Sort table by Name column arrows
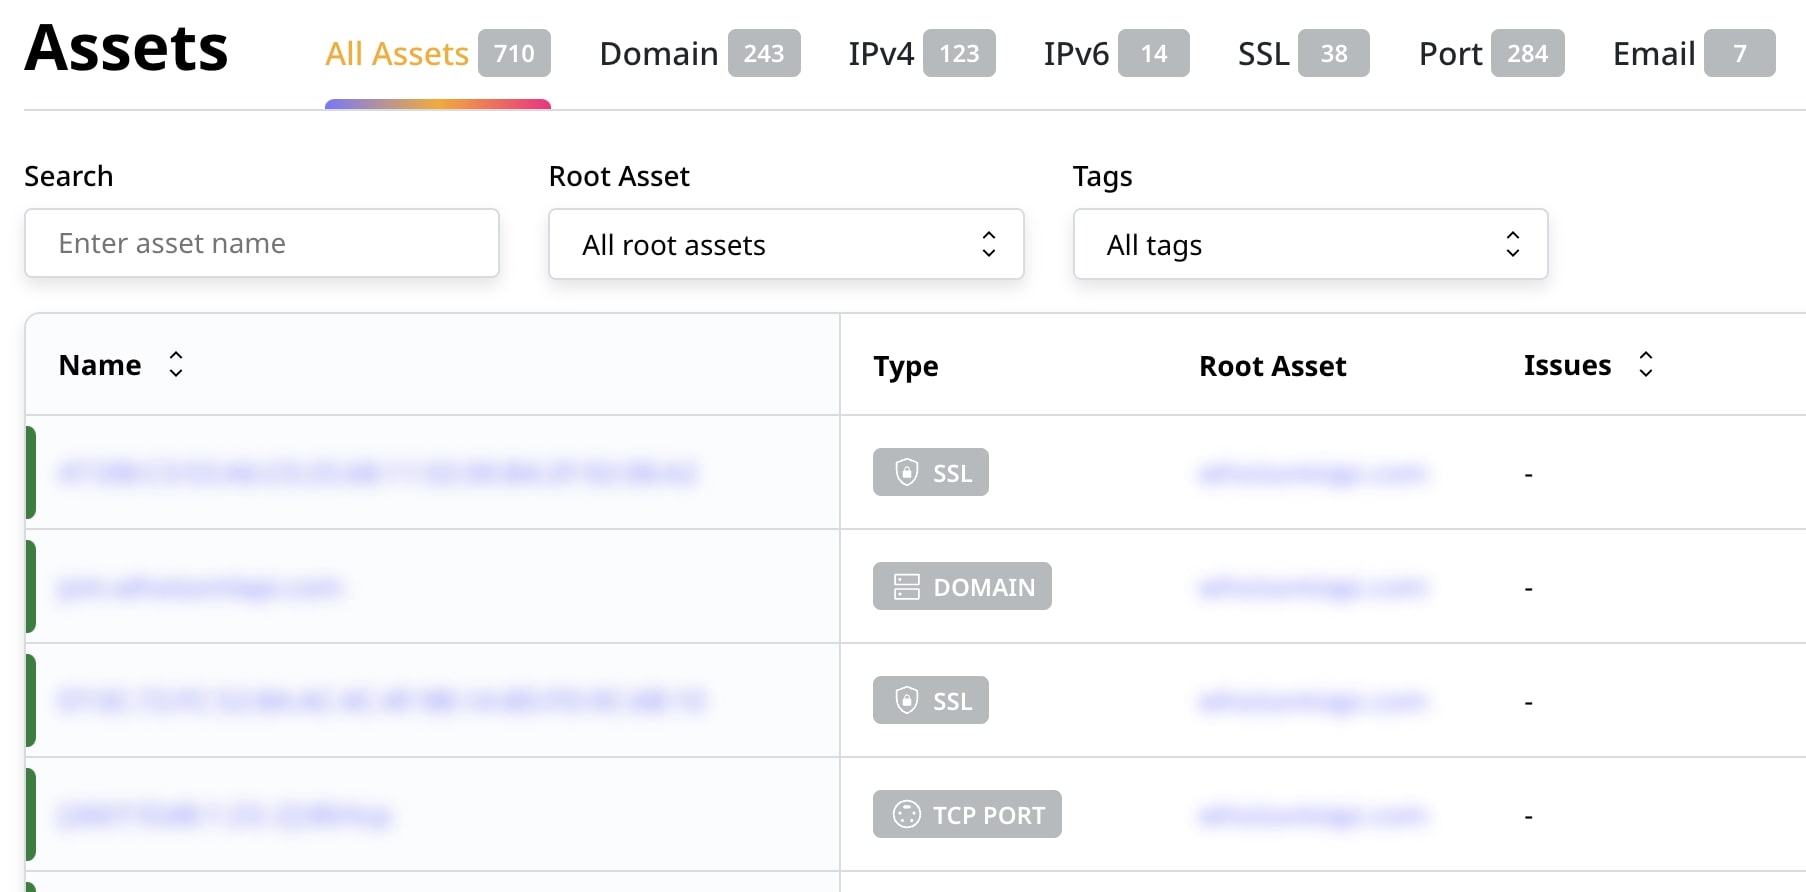Screen dimensions: 1806x892 pyautogui.click(x=176, y=365)
